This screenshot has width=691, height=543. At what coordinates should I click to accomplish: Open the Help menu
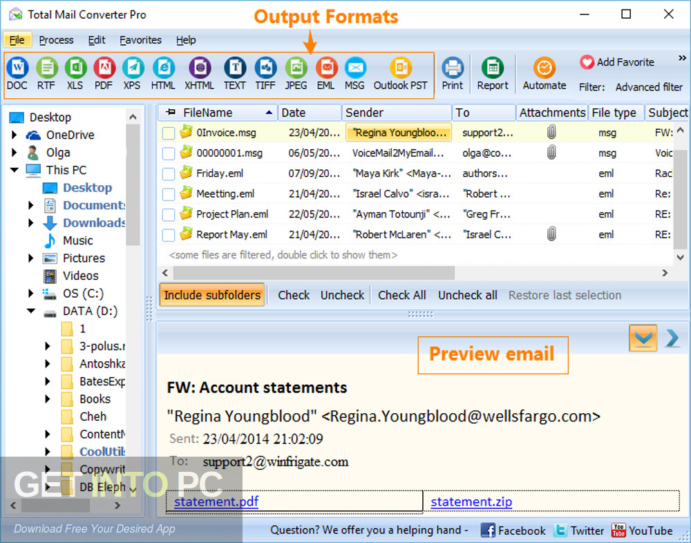[186, 40]
